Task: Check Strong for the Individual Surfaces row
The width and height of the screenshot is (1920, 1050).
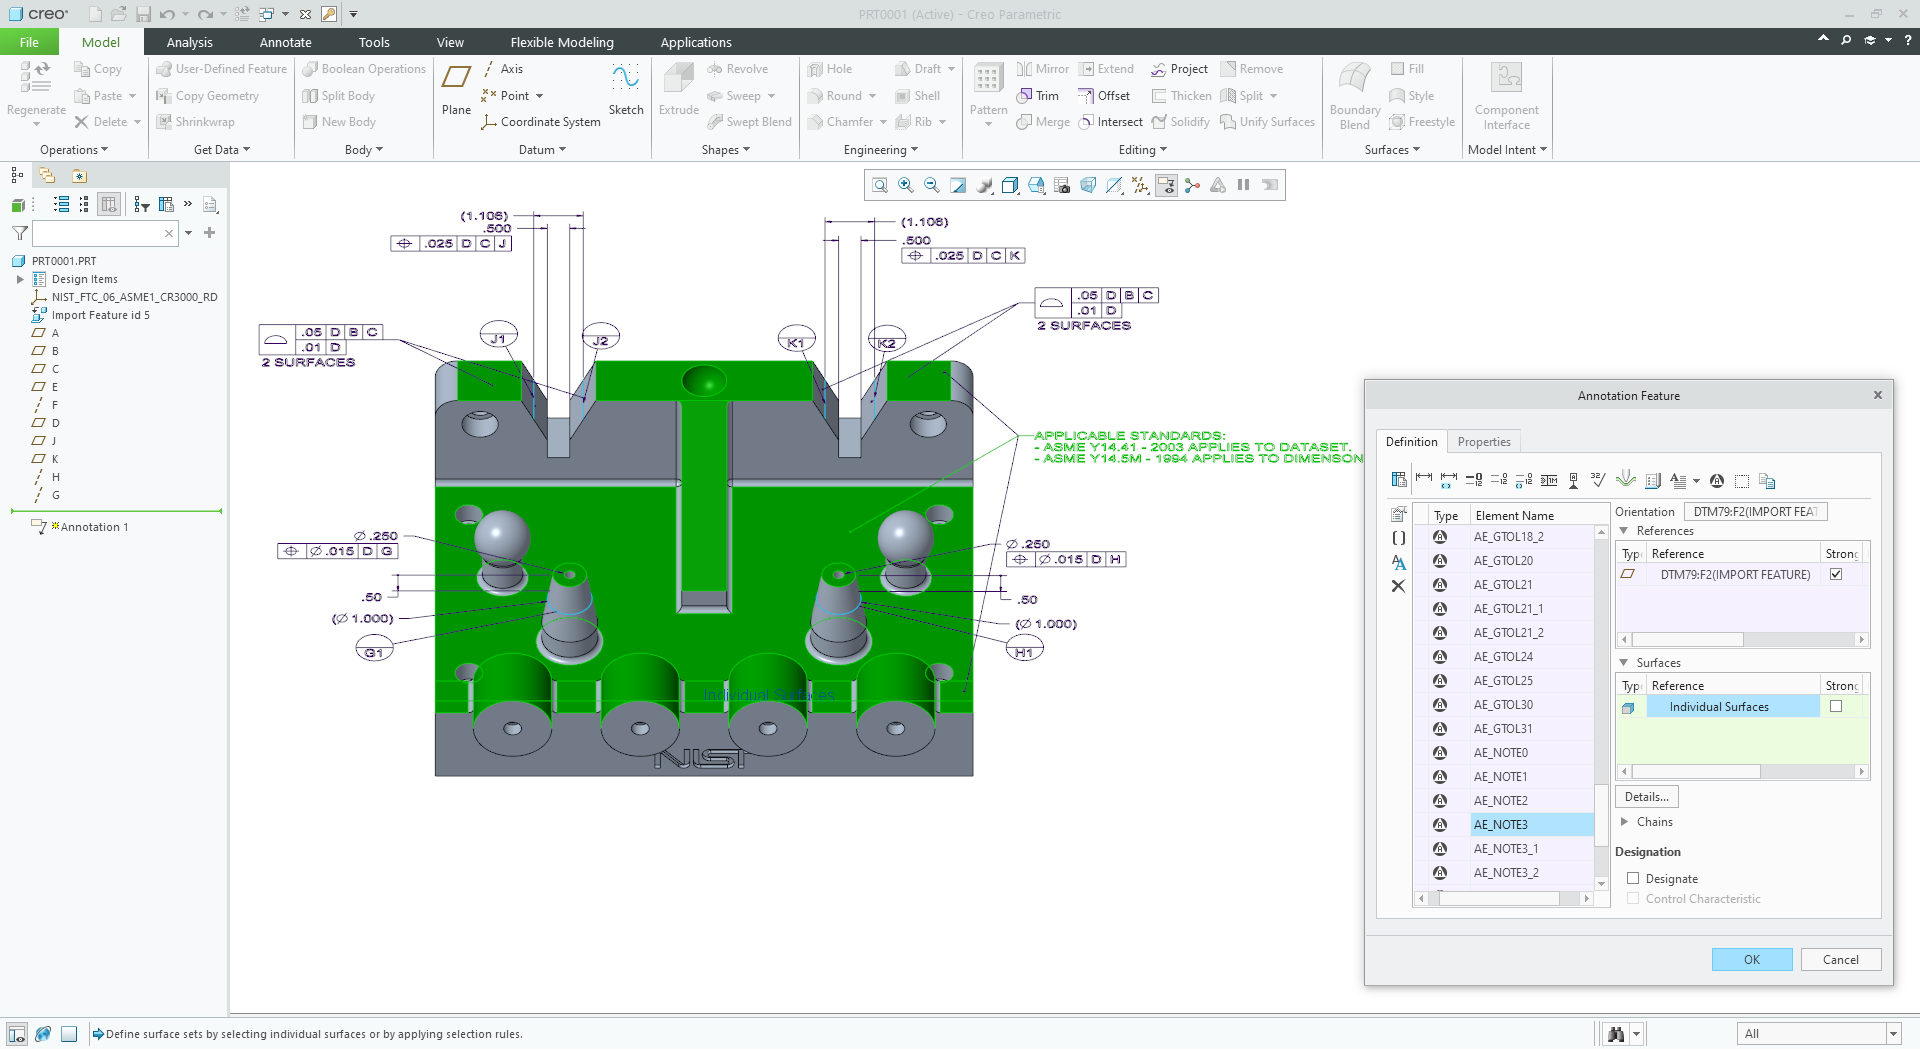Action: click(1836, 707)
